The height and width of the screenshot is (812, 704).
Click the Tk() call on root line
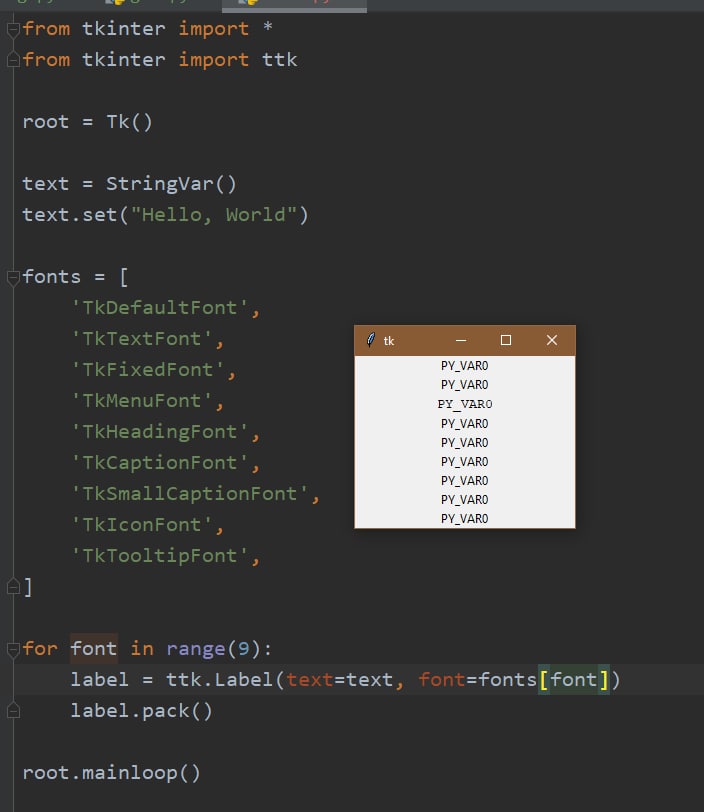coord(130,122)
